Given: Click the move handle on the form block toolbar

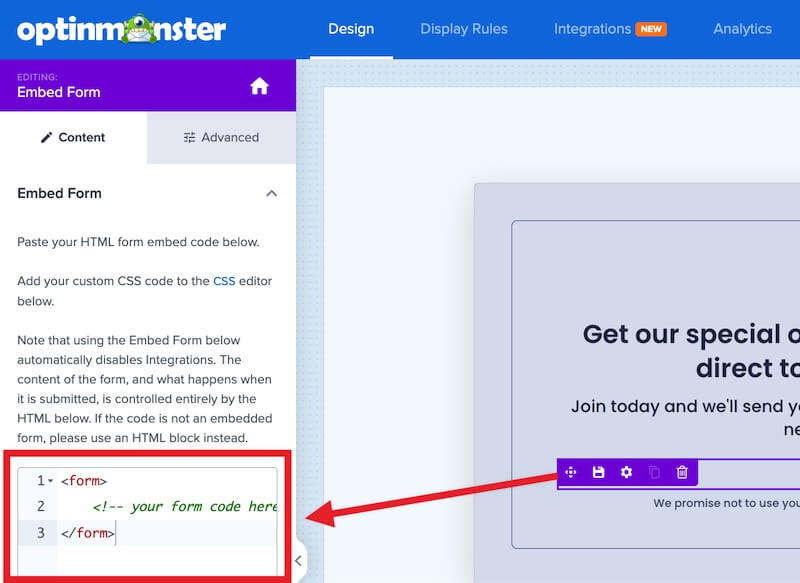Looking at the screenshot, I should coord(572,472).
